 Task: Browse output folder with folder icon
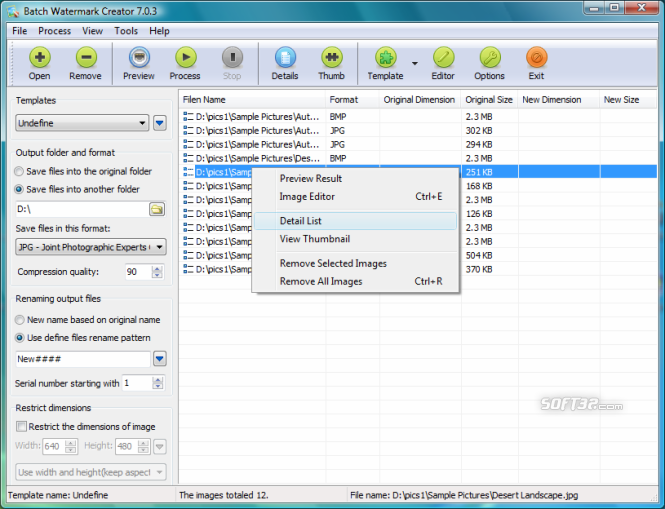click(157, 209)
